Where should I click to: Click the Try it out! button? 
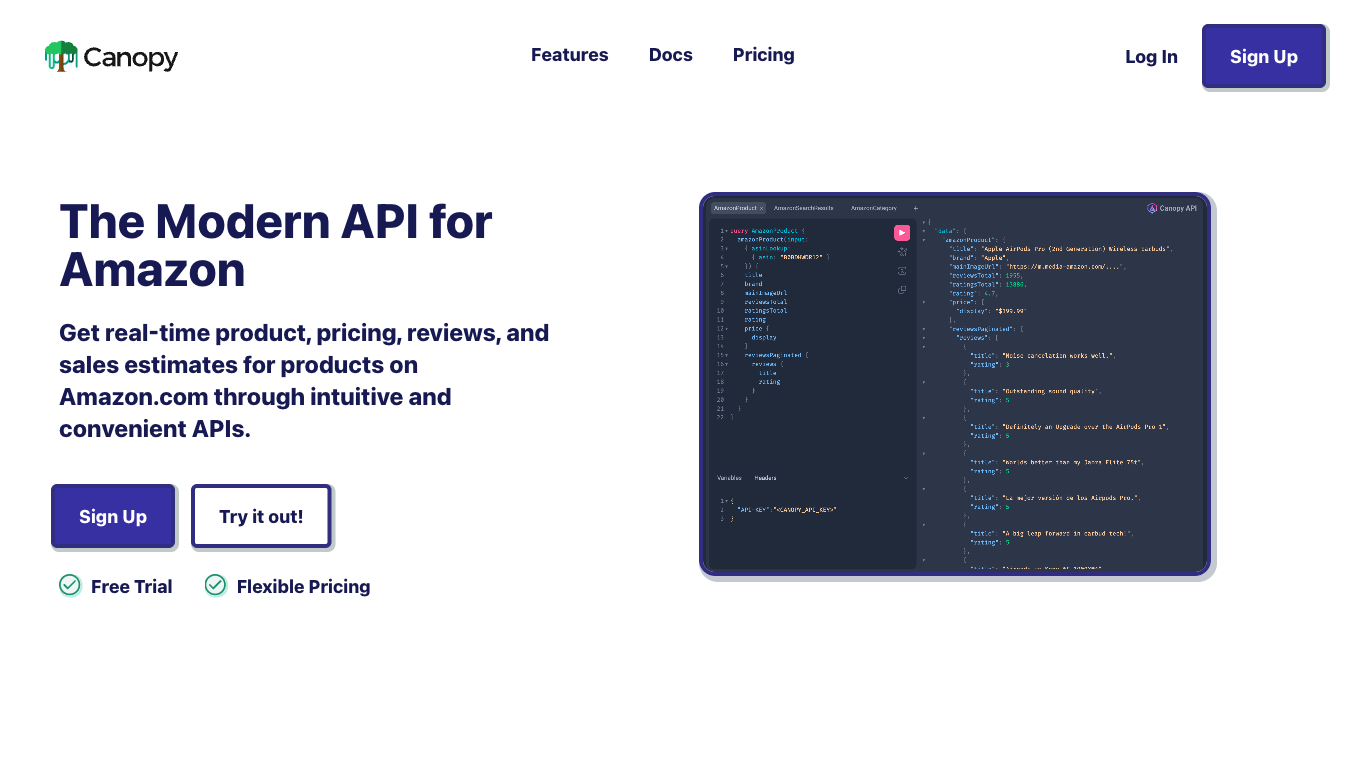[x=261, y=516]
